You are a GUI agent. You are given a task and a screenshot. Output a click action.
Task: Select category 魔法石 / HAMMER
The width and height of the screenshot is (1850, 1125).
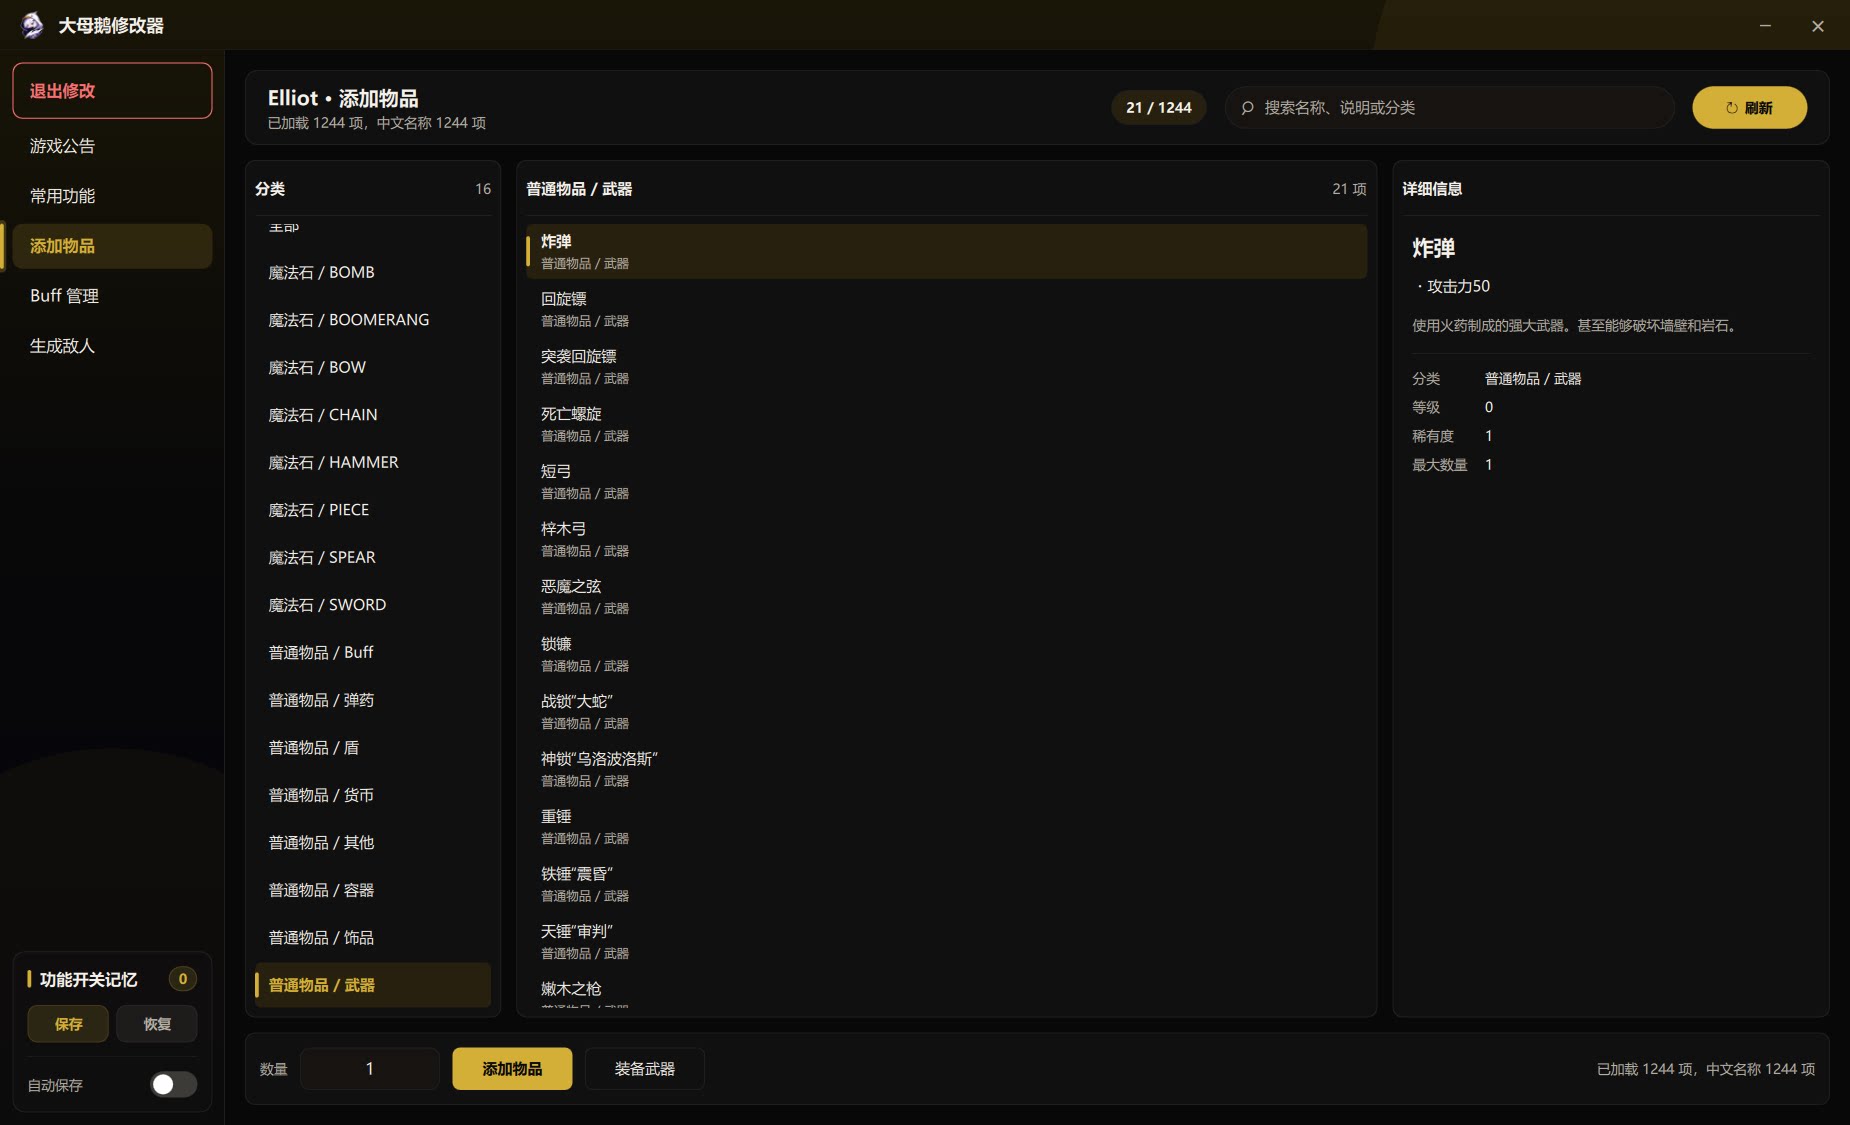point(373,463)
